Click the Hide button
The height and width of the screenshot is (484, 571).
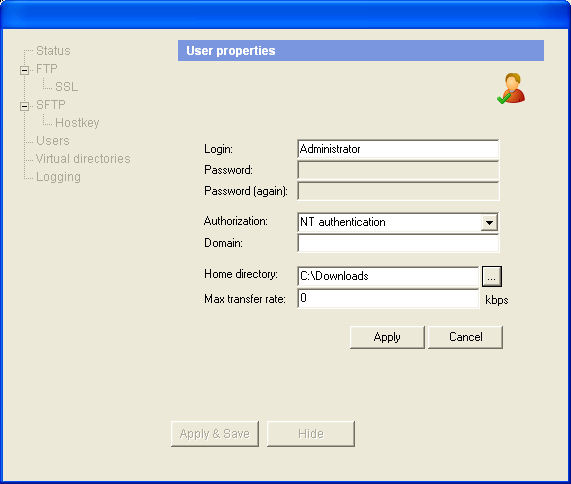pyautogui.click(x=311, y=434)
